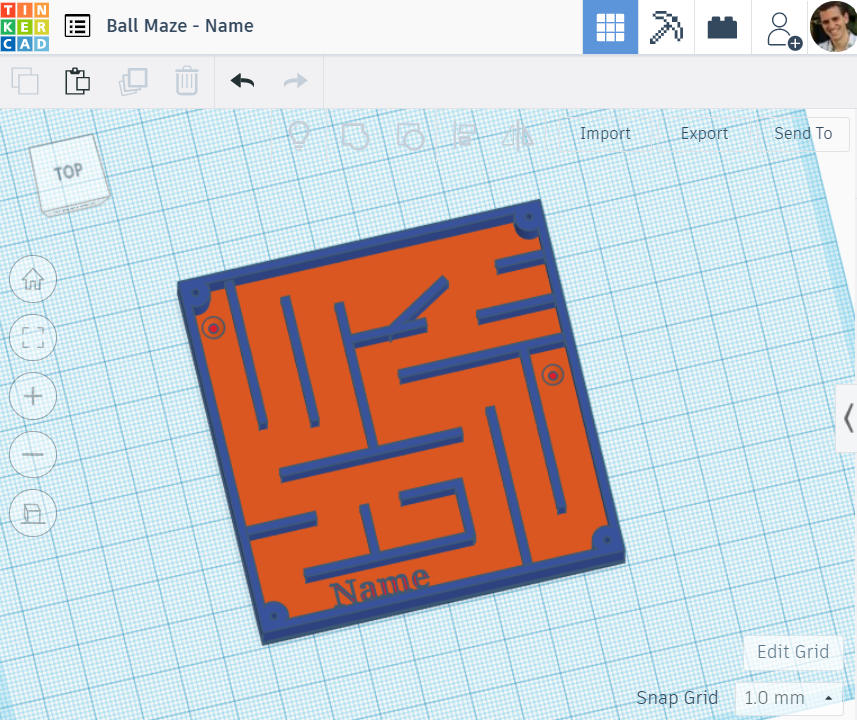
Task: Select the Align tool icon
Action: (x=461, y=133)
